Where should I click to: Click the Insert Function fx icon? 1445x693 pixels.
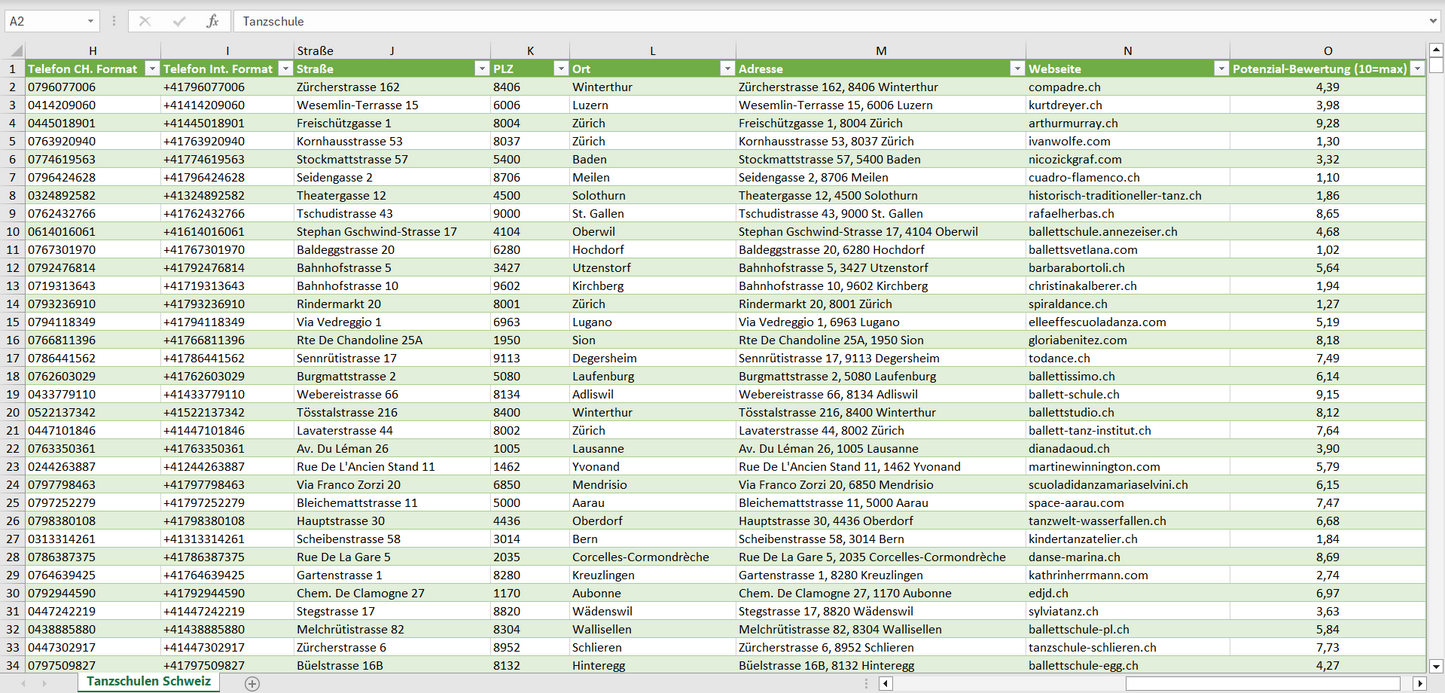click(212, 21)
